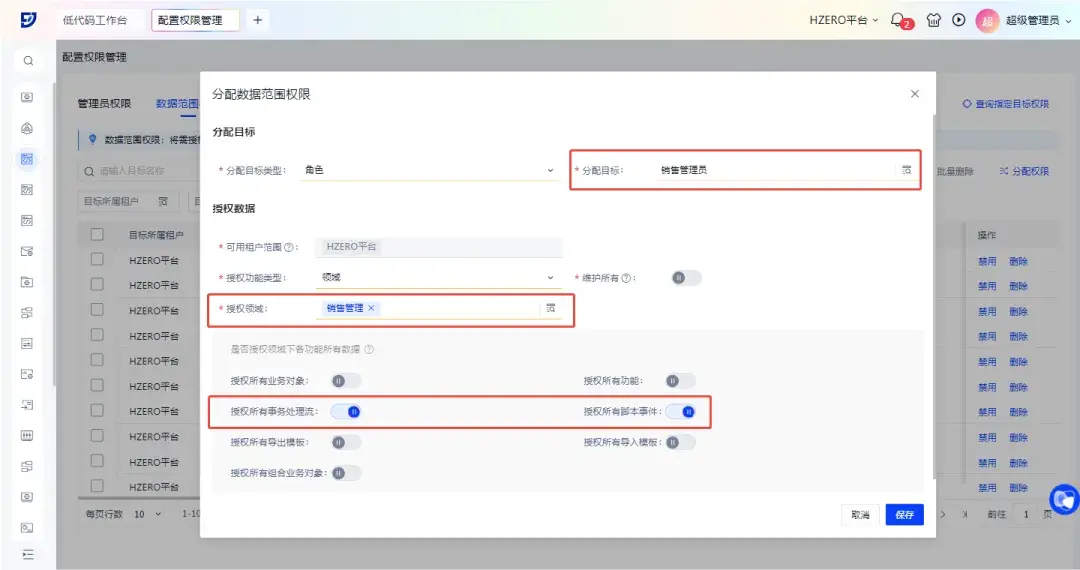This screenshot has width=1080, height=570.
Task: Switch to 管理员权限 tab
Action: (104, 103)
